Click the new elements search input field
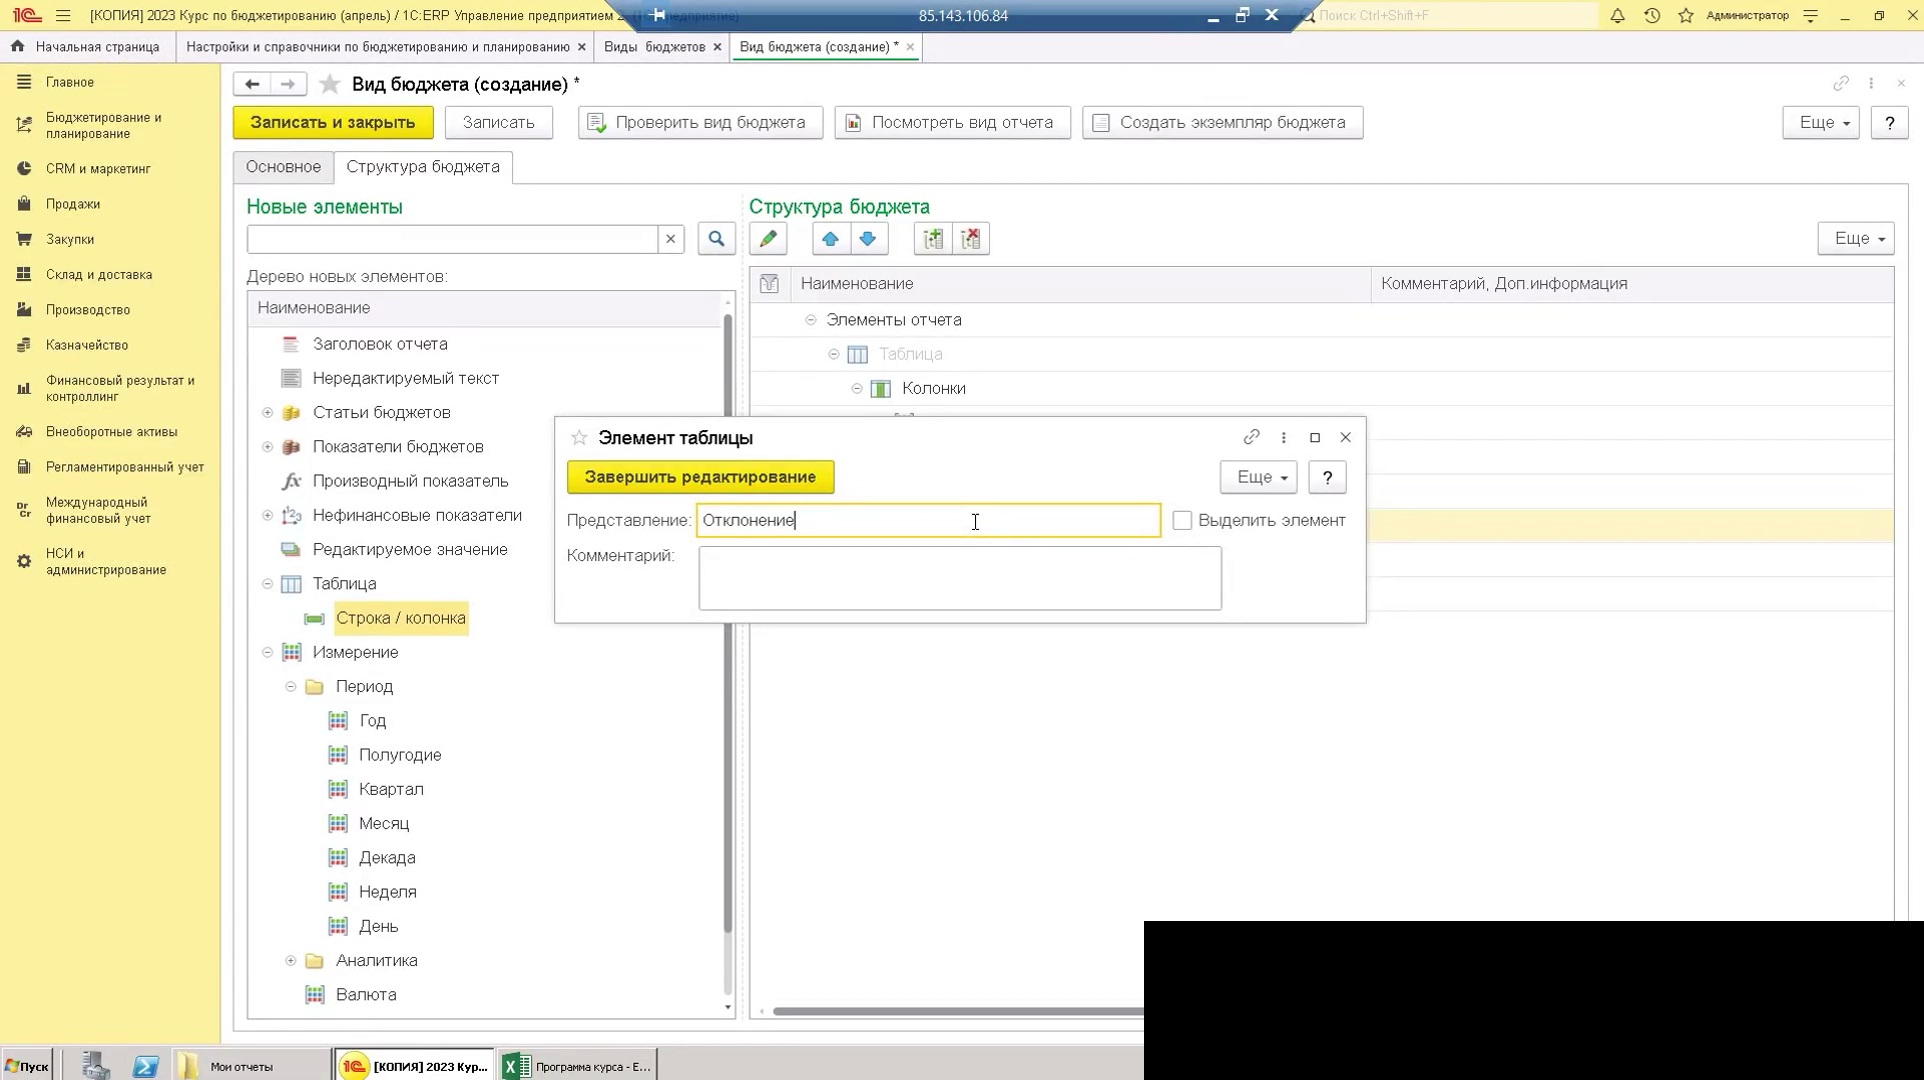The height and width of the screenshot is (1080, 1924). tap(452, 239)
